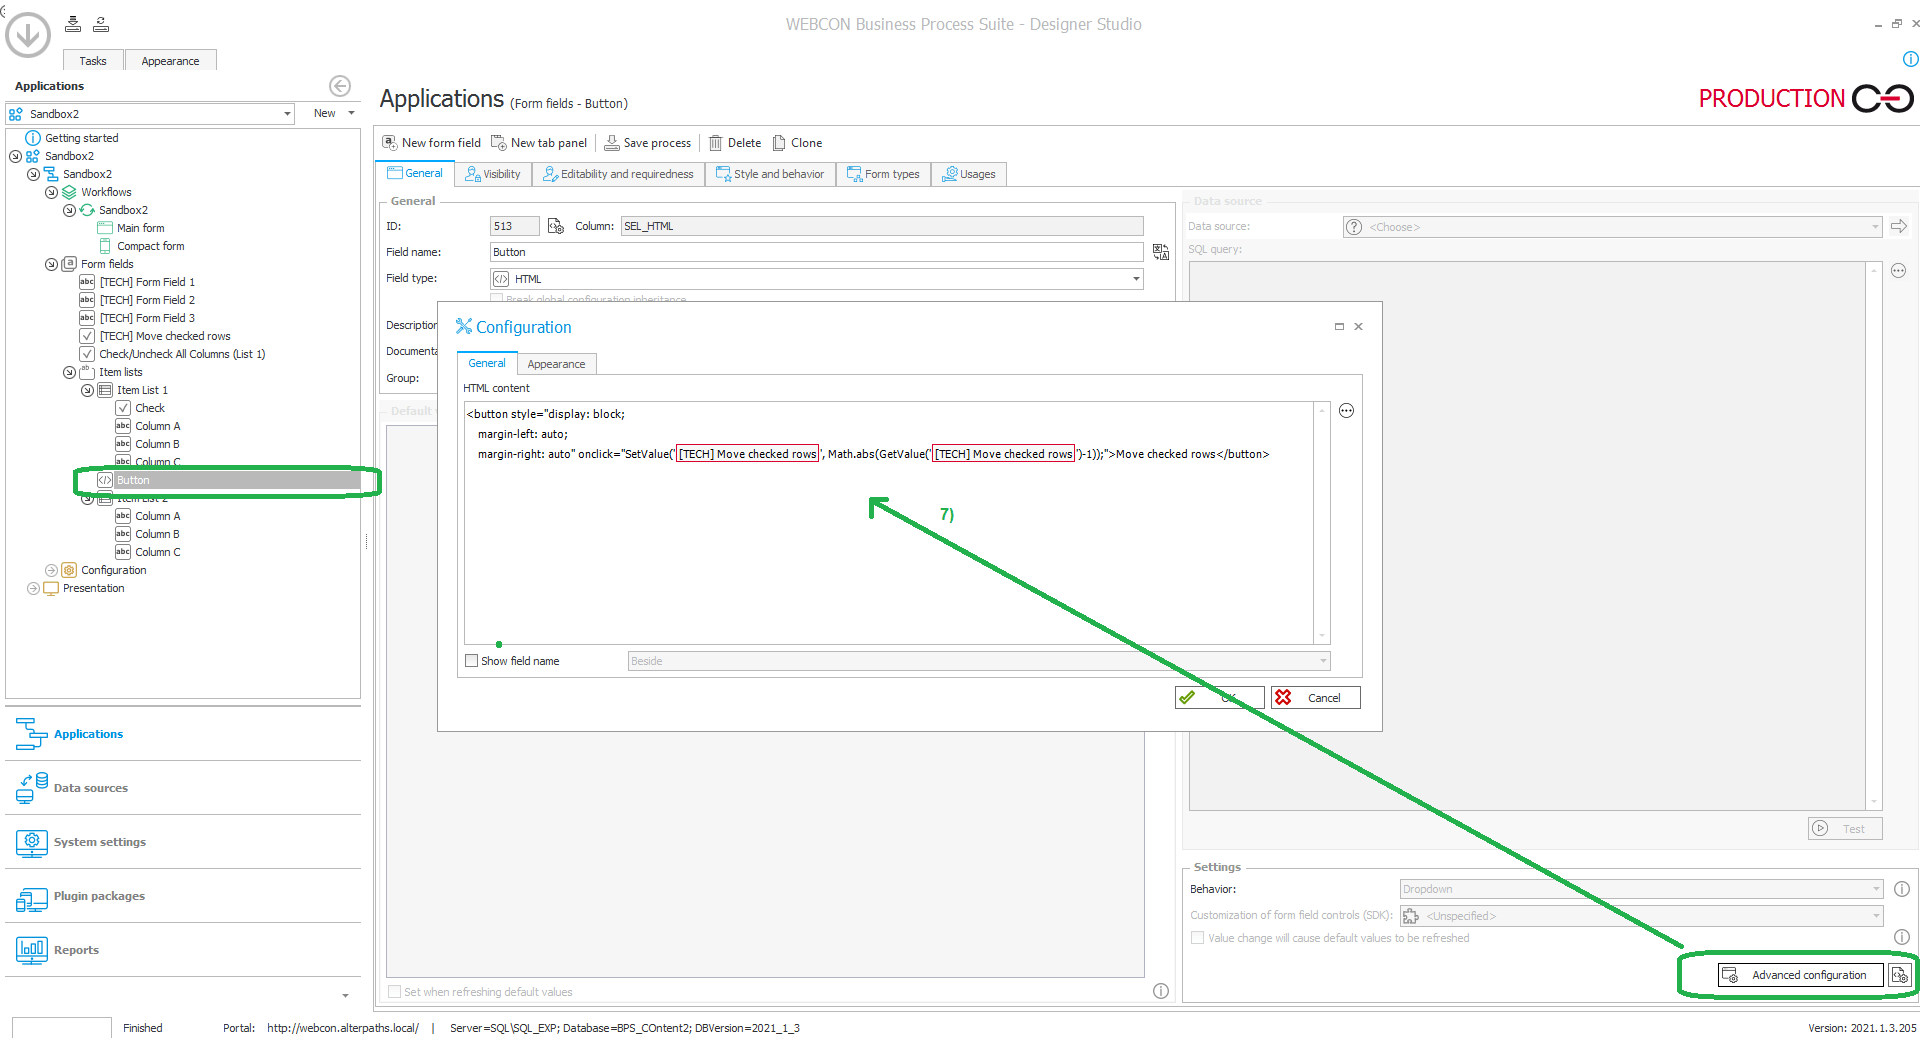Click the Applications workflow icon in navigation
The width and height of the screenshot is (1920, 1038).
31,734
